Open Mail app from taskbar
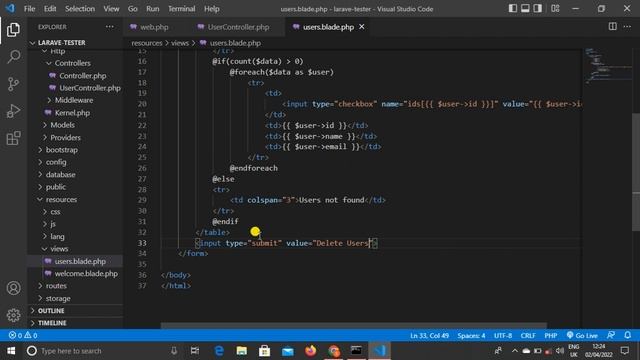The image size is (640, 360). point(288,351)
